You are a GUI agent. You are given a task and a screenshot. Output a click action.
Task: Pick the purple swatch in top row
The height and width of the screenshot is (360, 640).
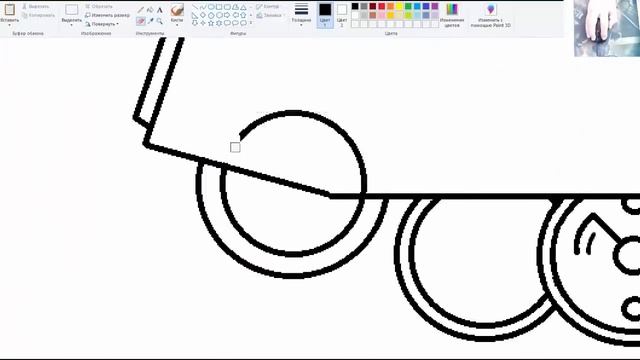435,6
